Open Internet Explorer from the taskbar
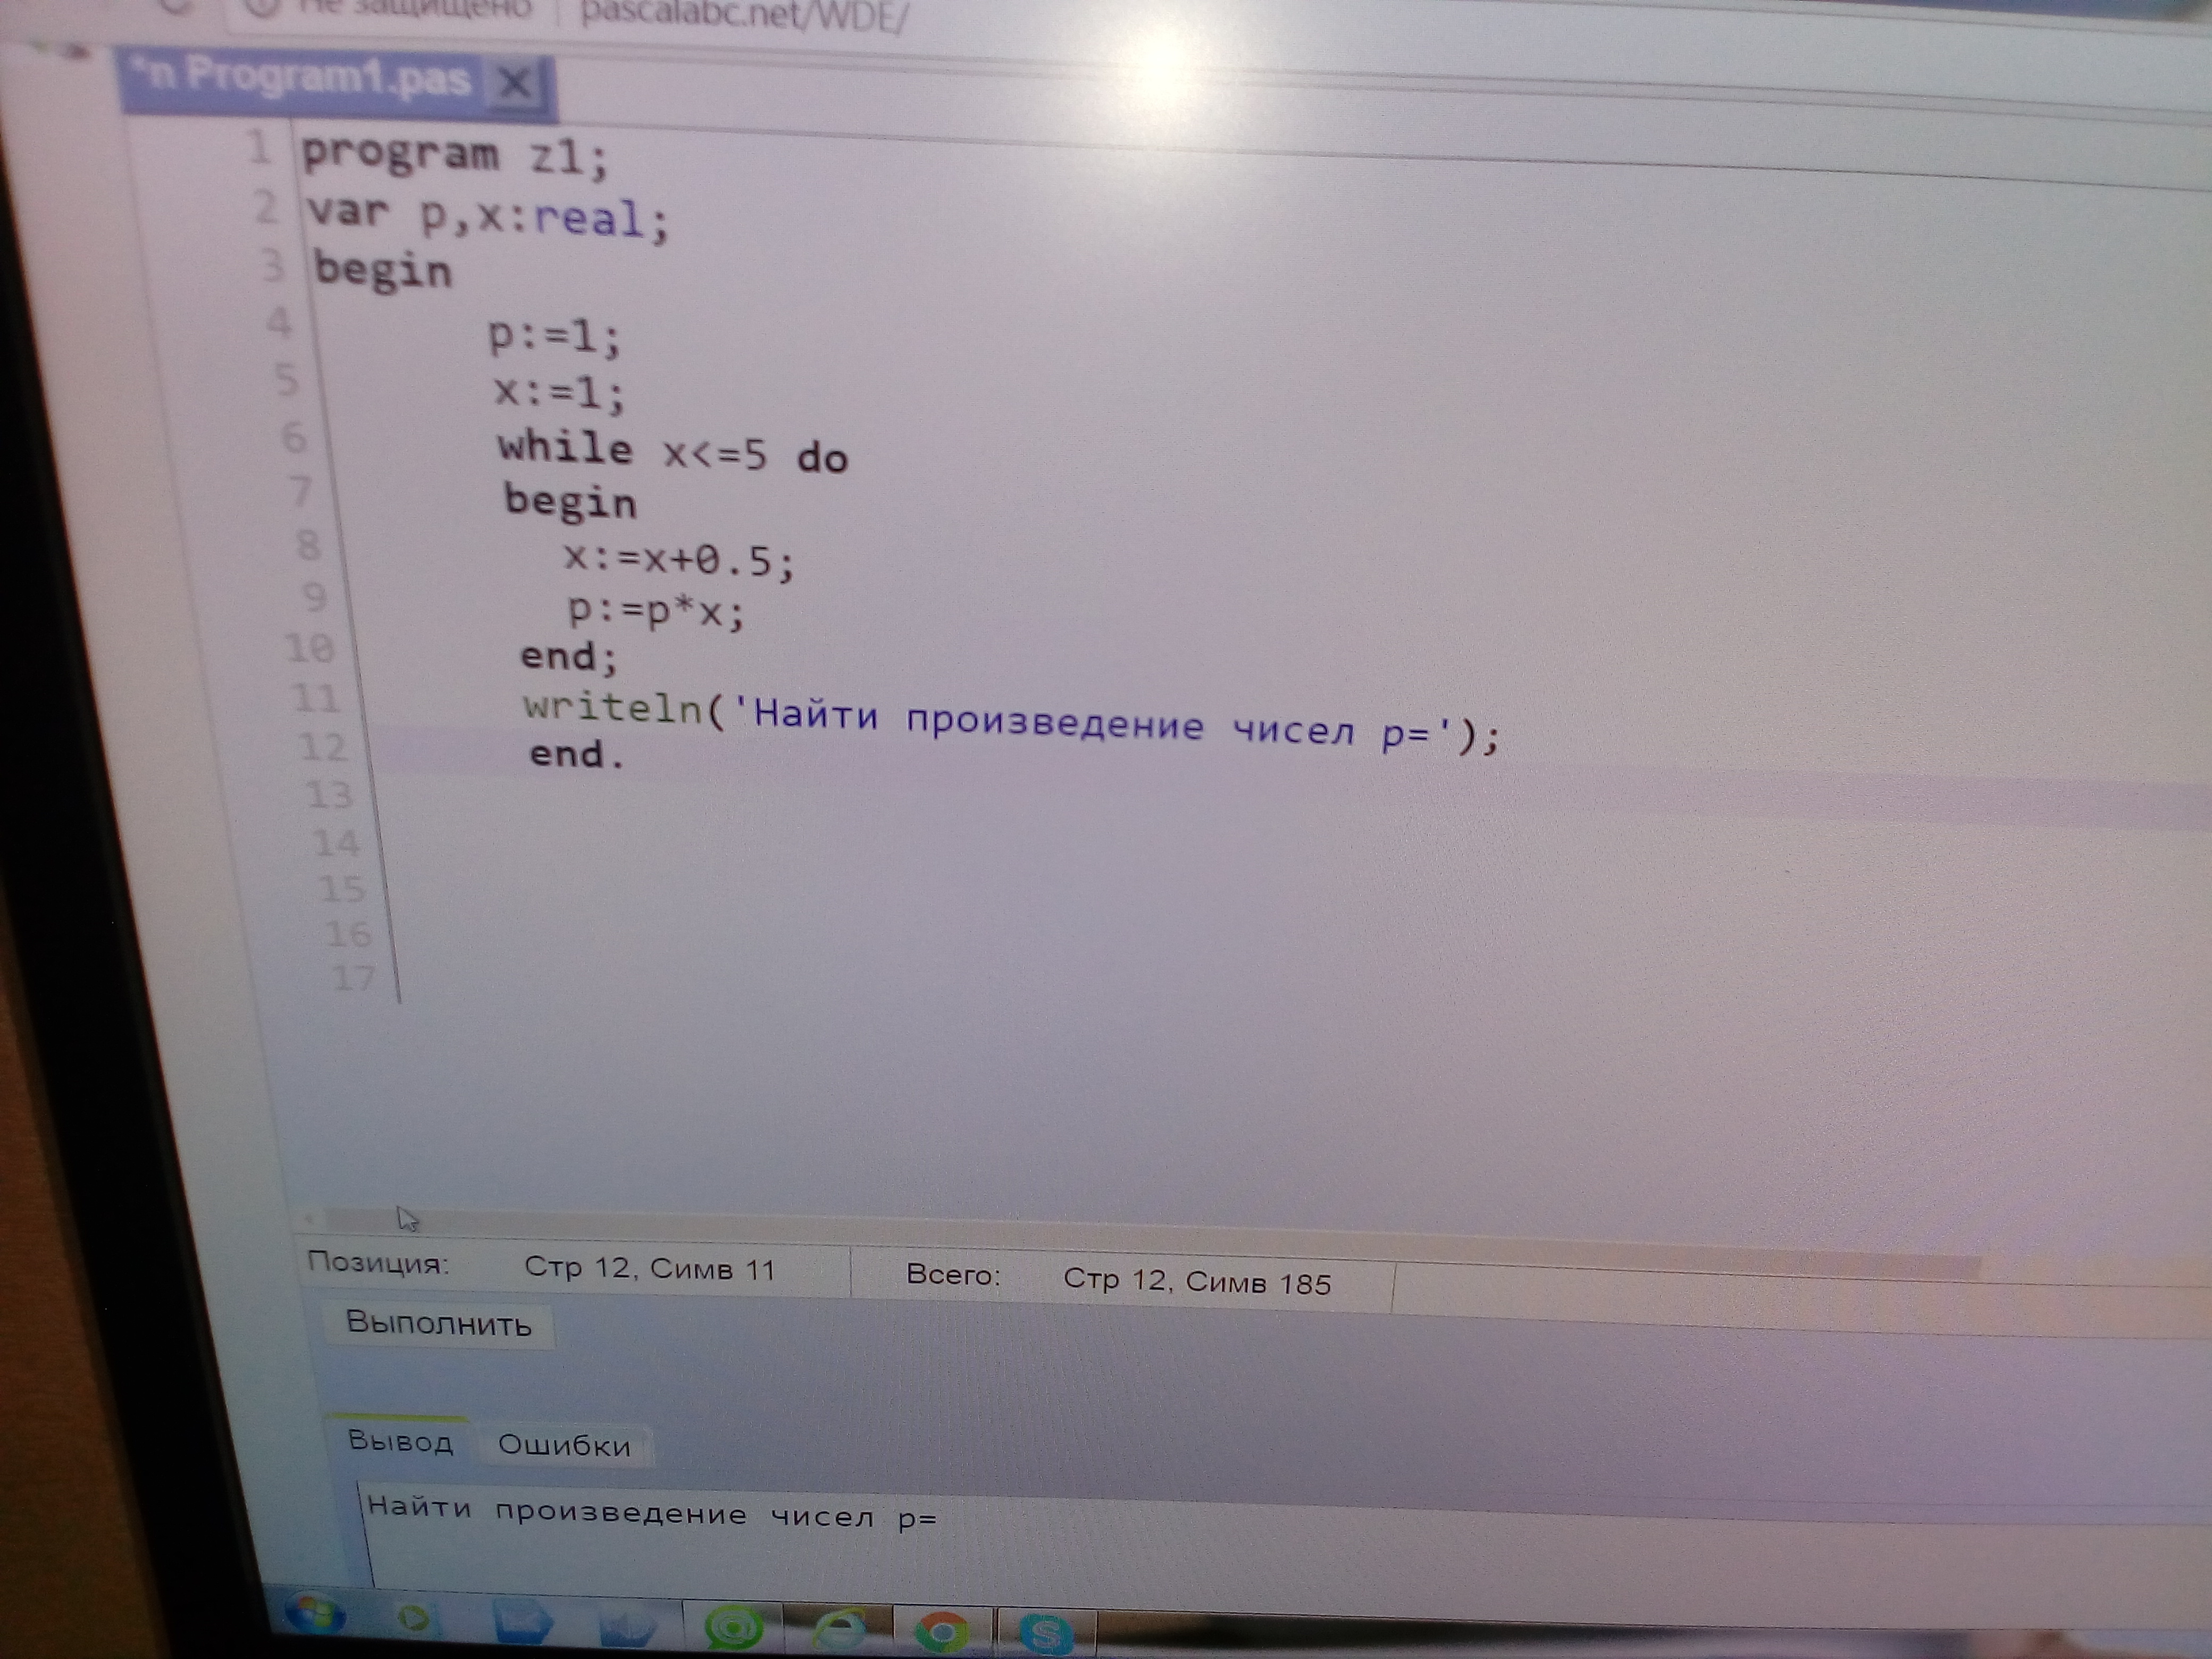This screenshot has width=2212, height=1659. (838, 1631)
